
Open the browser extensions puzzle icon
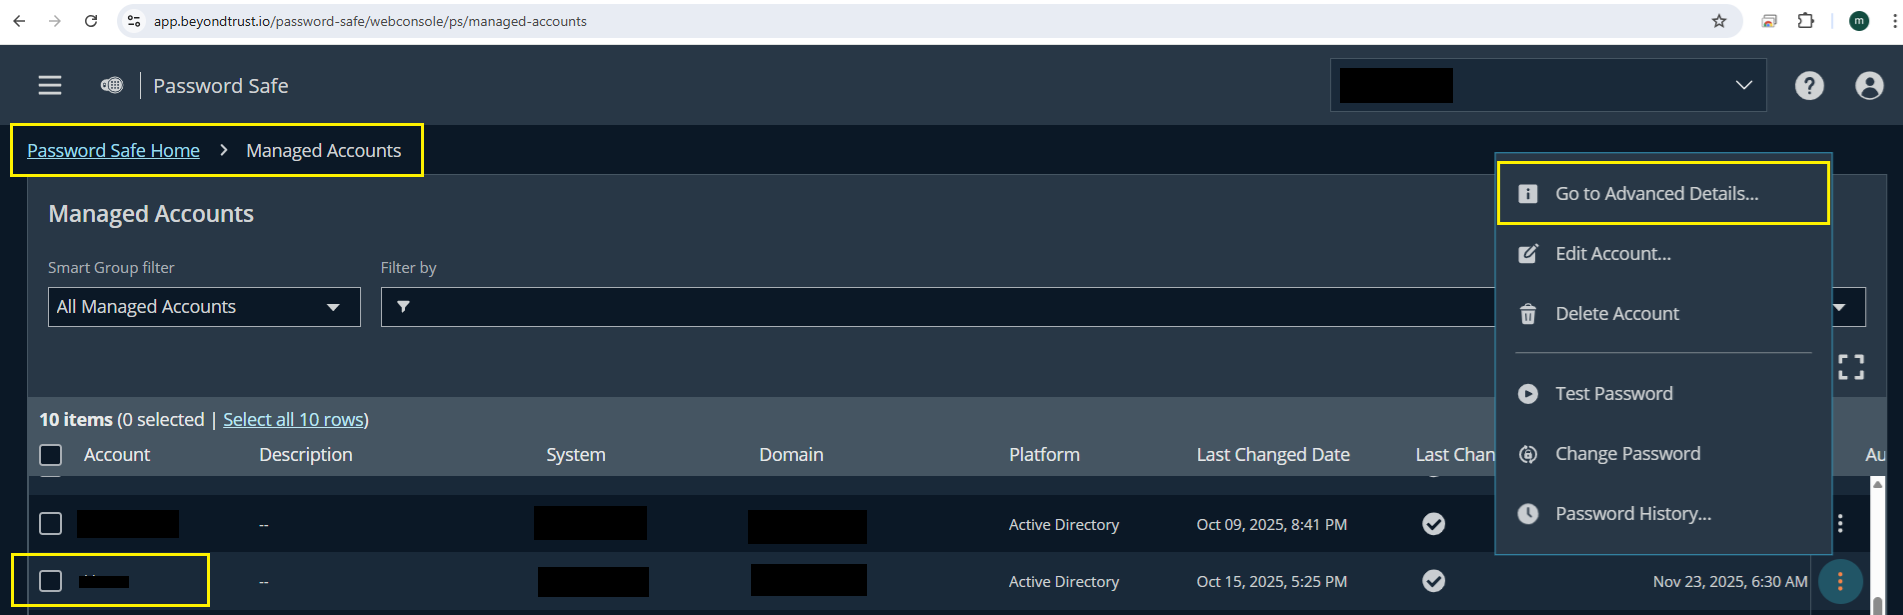click(x=1805, y=21)
